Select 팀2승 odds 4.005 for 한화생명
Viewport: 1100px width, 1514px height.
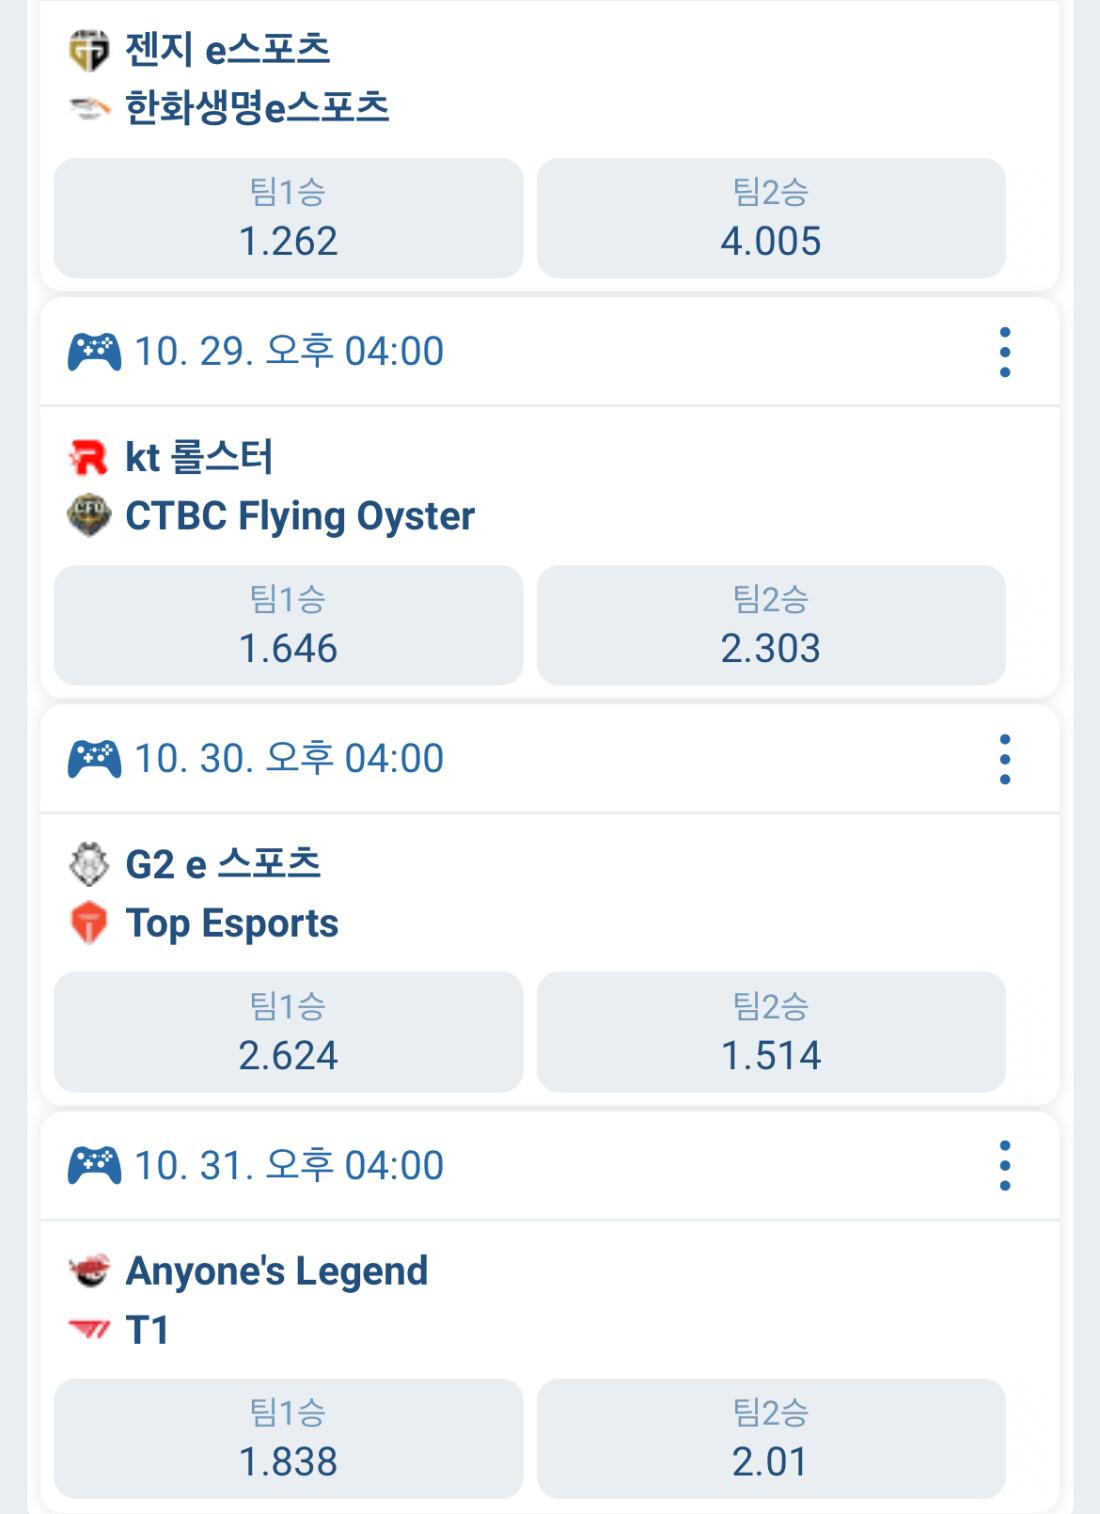pos(771,218)
